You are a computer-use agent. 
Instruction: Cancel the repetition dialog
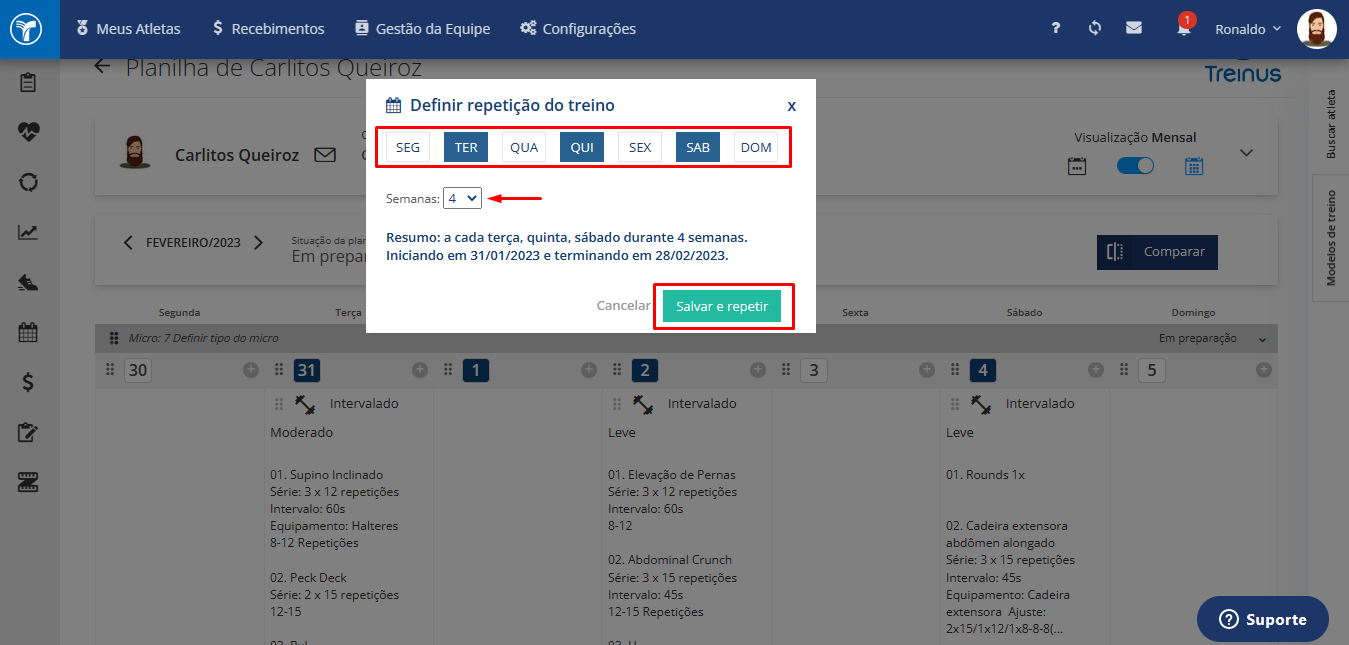tap(623, 306)
